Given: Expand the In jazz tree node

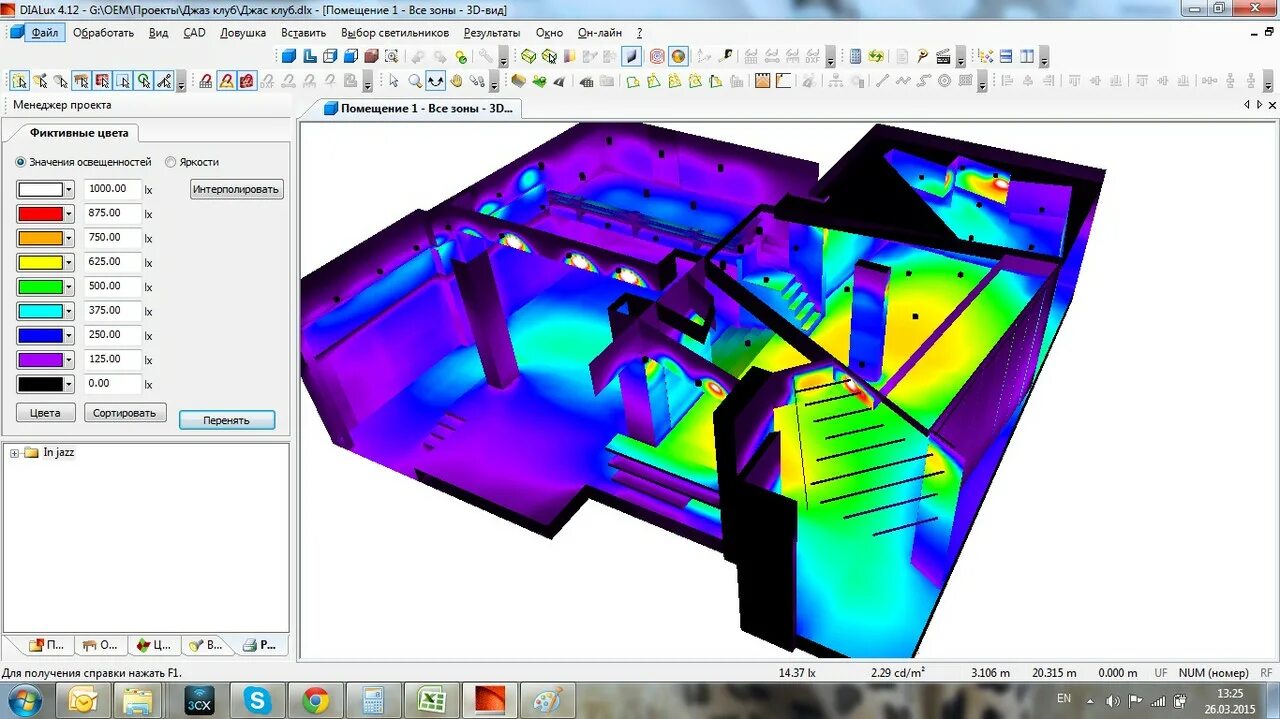Looking at the screenshot, I should [15, 453].
